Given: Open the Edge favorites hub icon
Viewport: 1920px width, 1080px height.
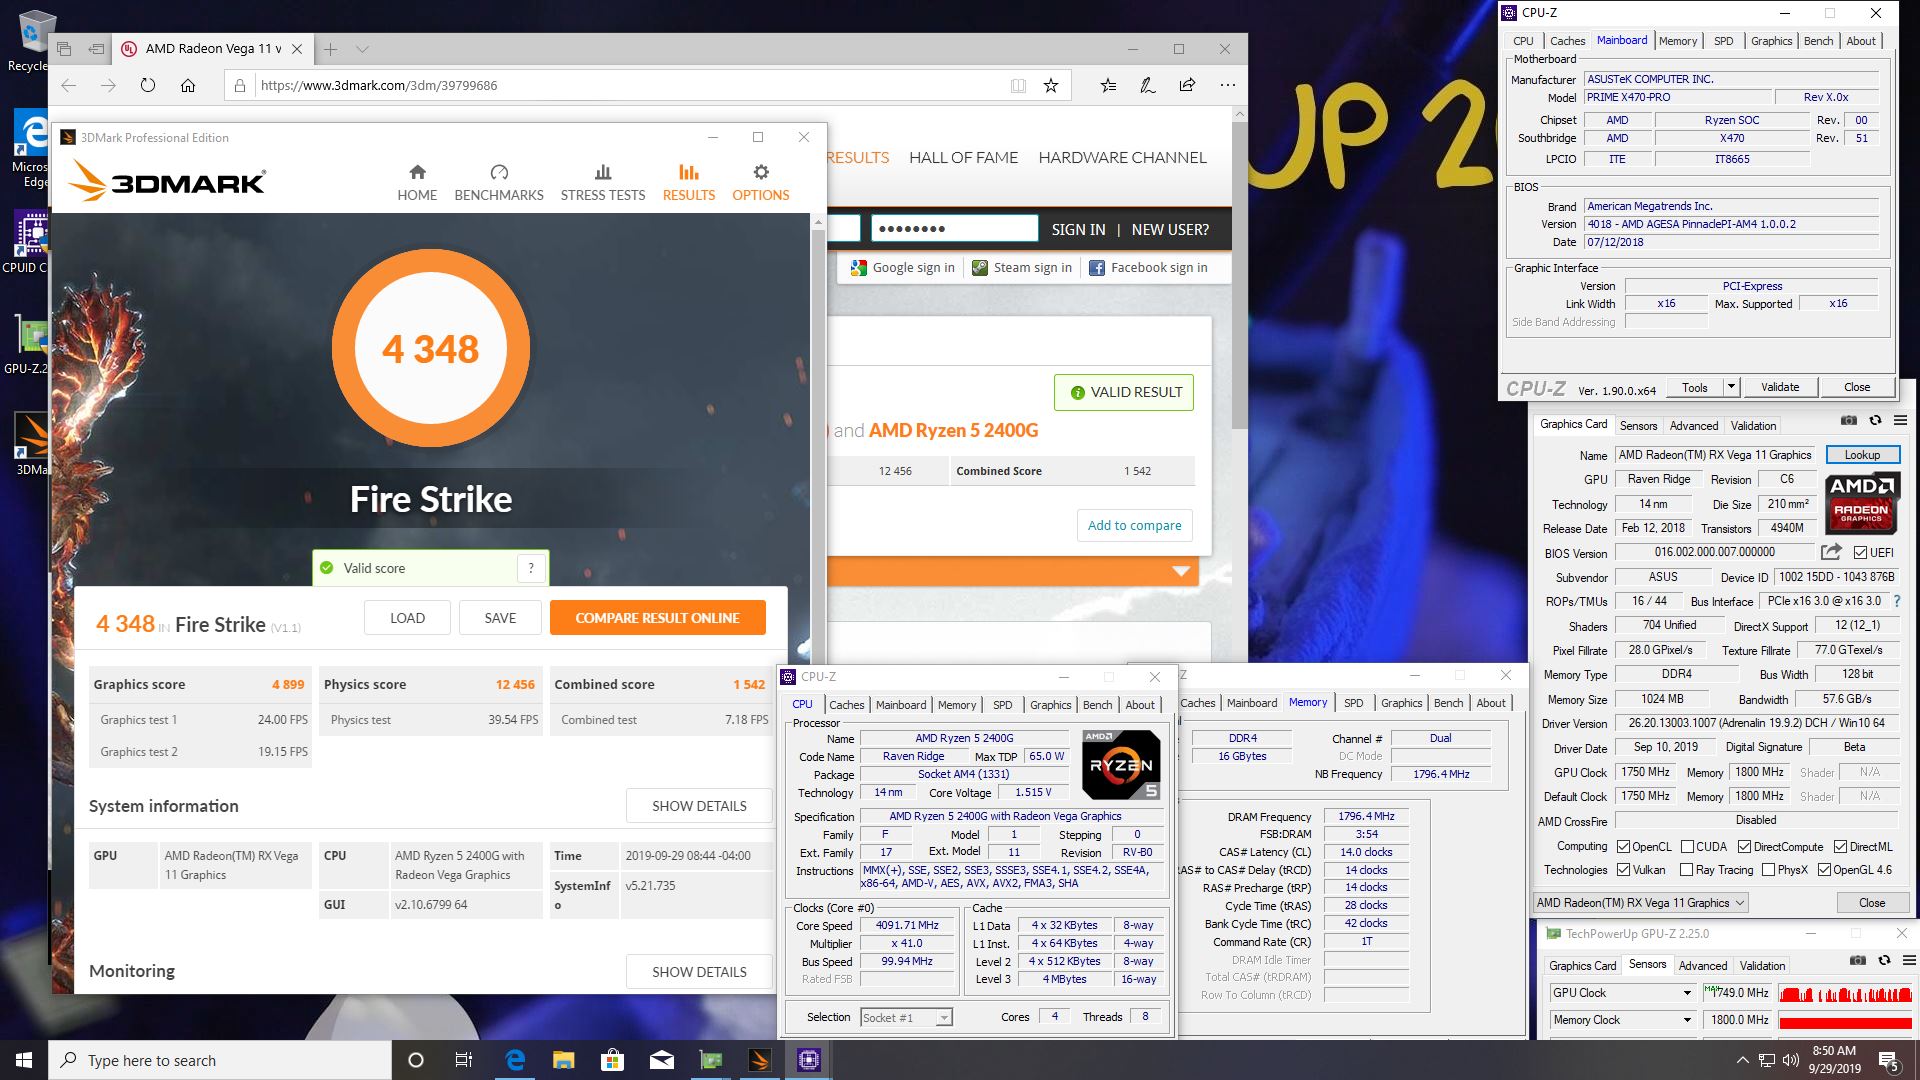Looking at the screenshot, I should click(x=1108, y=85).
